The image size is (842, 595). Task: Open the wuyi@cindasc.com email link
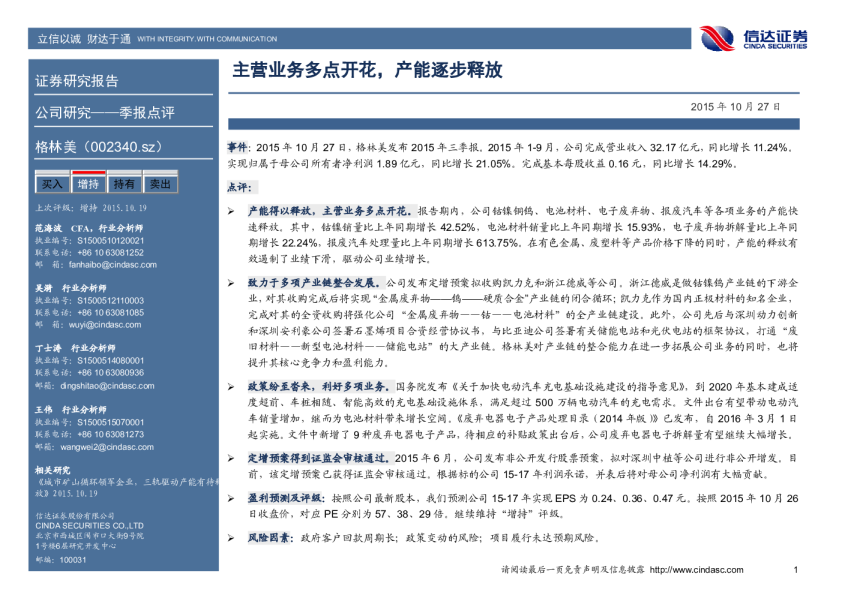[98, 324]
